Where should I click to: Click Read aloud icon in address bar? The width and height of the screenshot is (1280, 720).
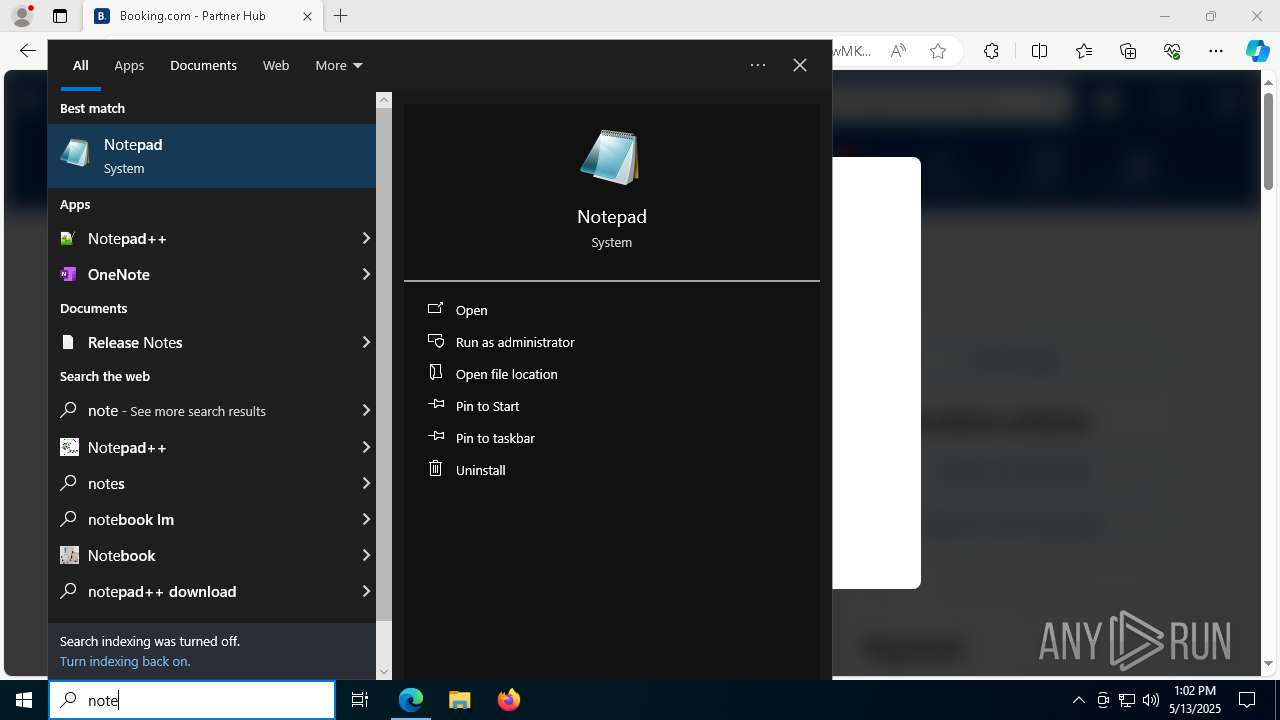point(898,51)
